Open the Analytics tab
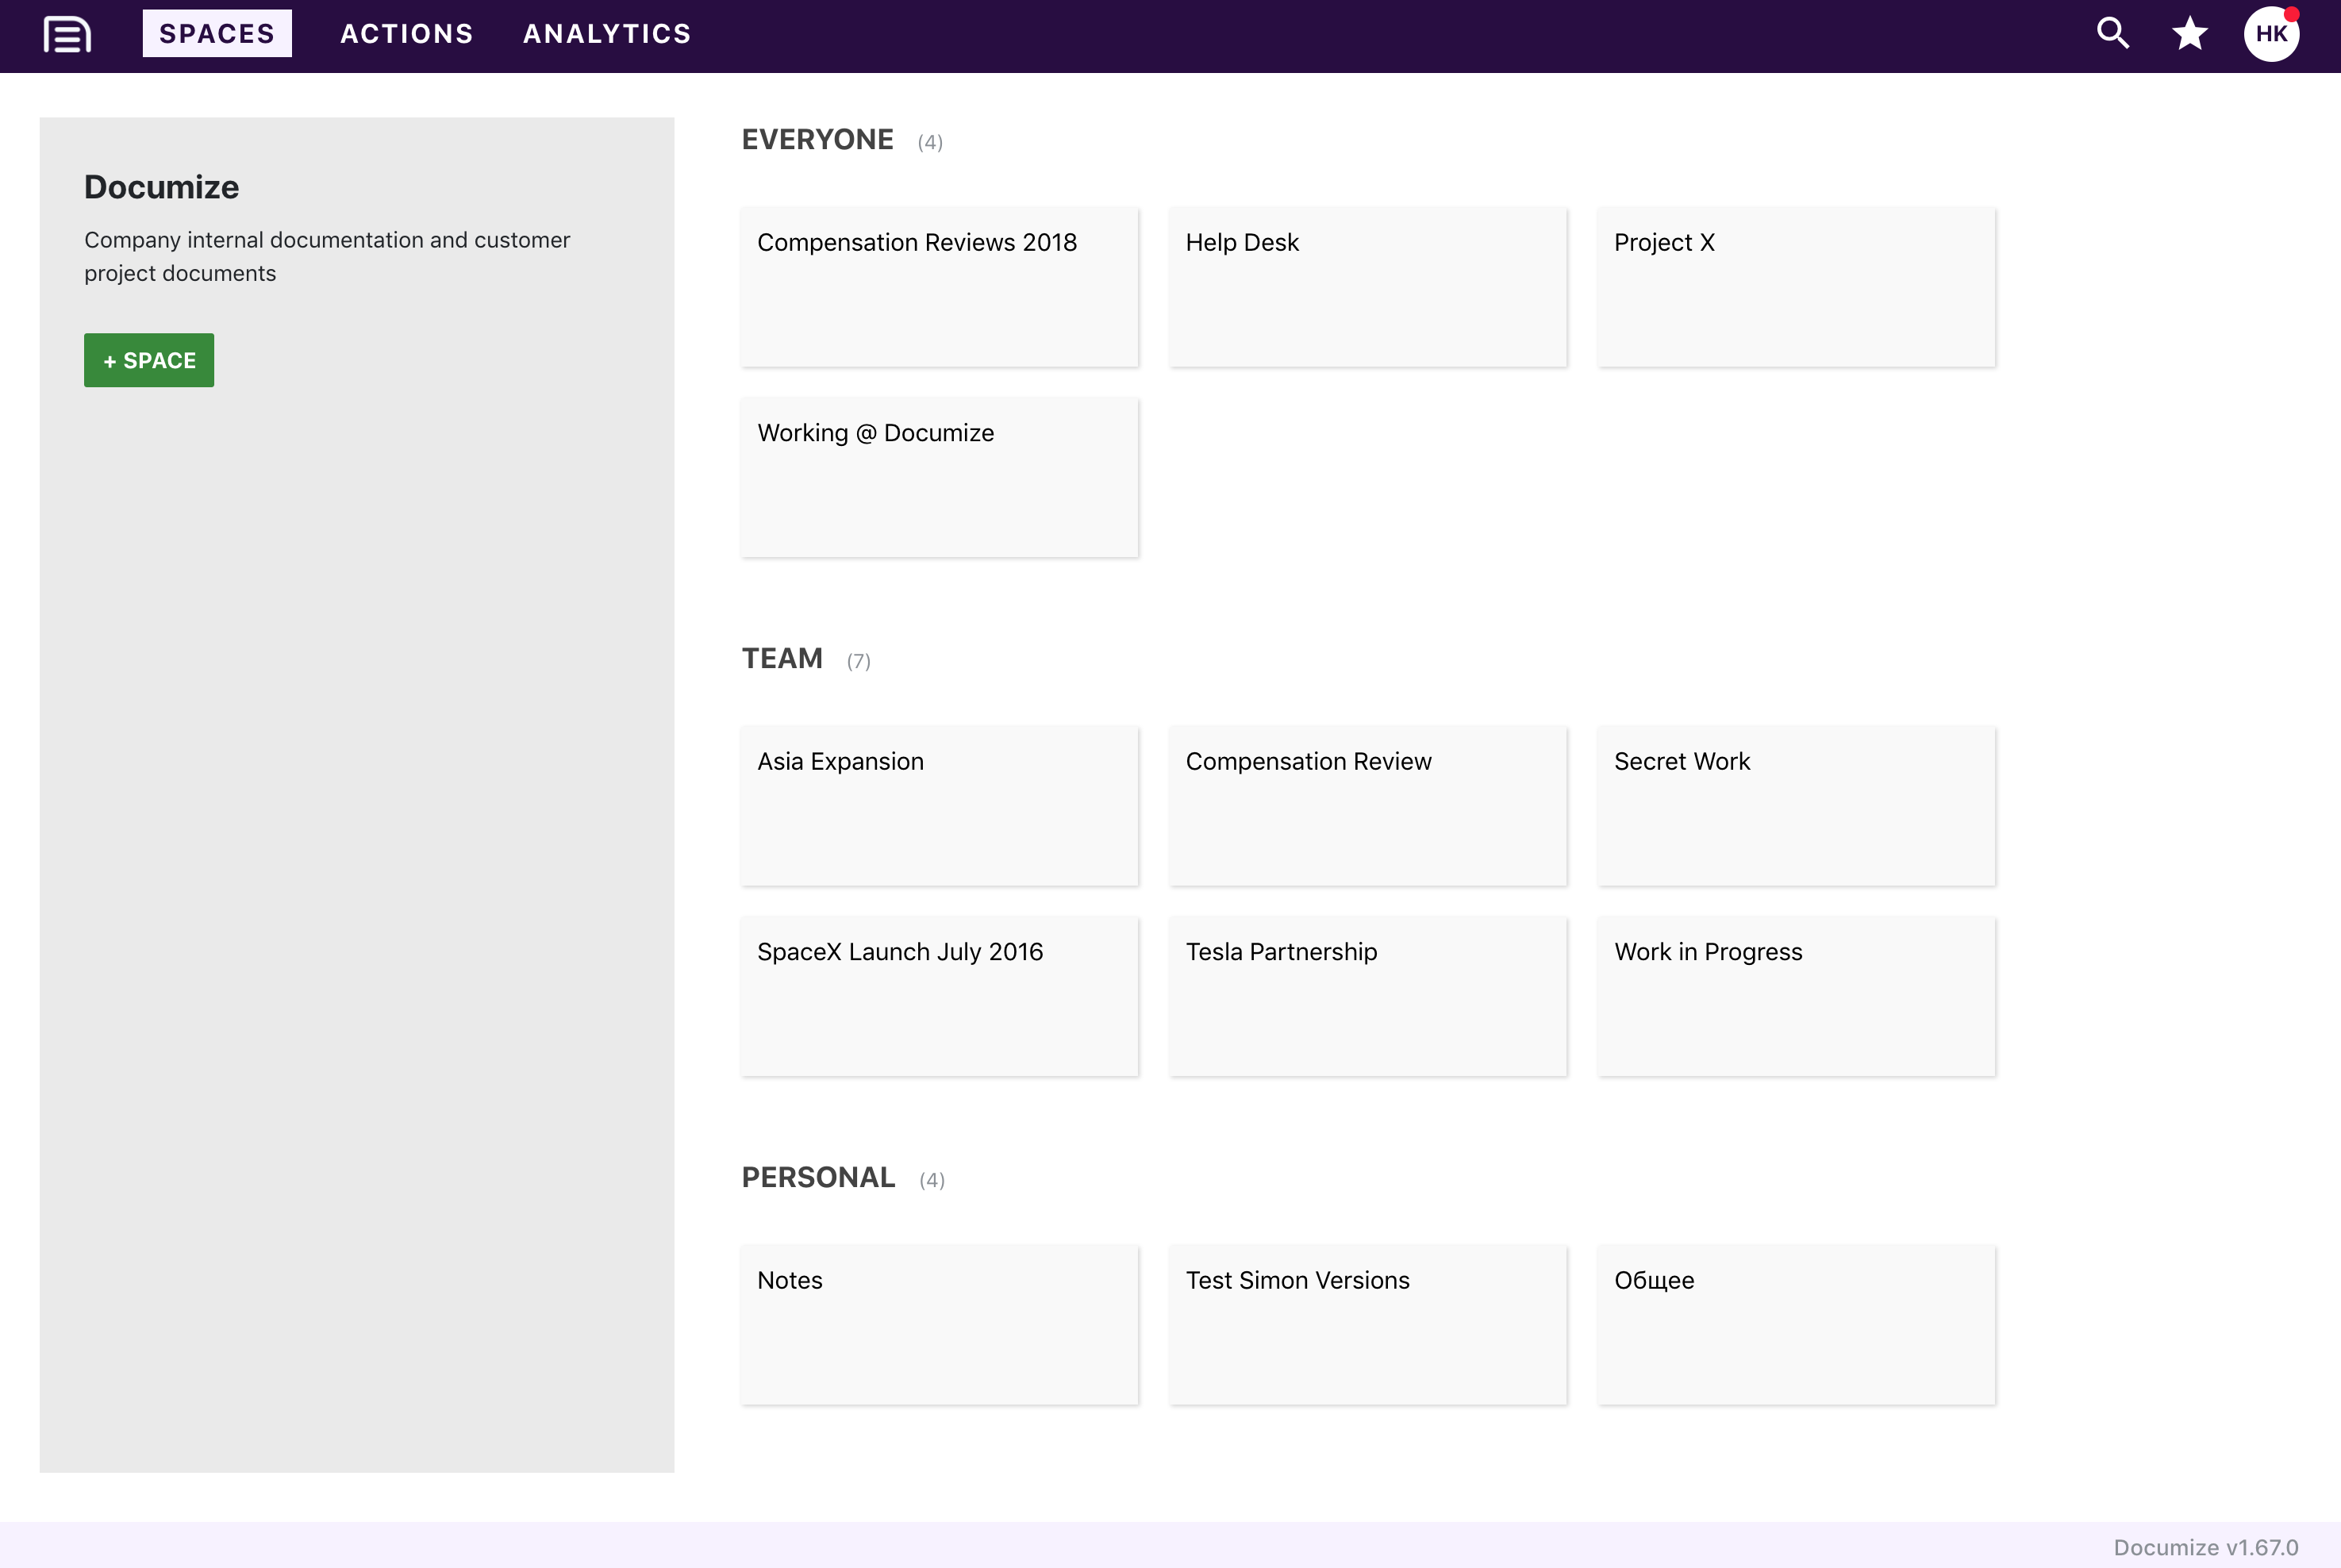 [607, 33]
